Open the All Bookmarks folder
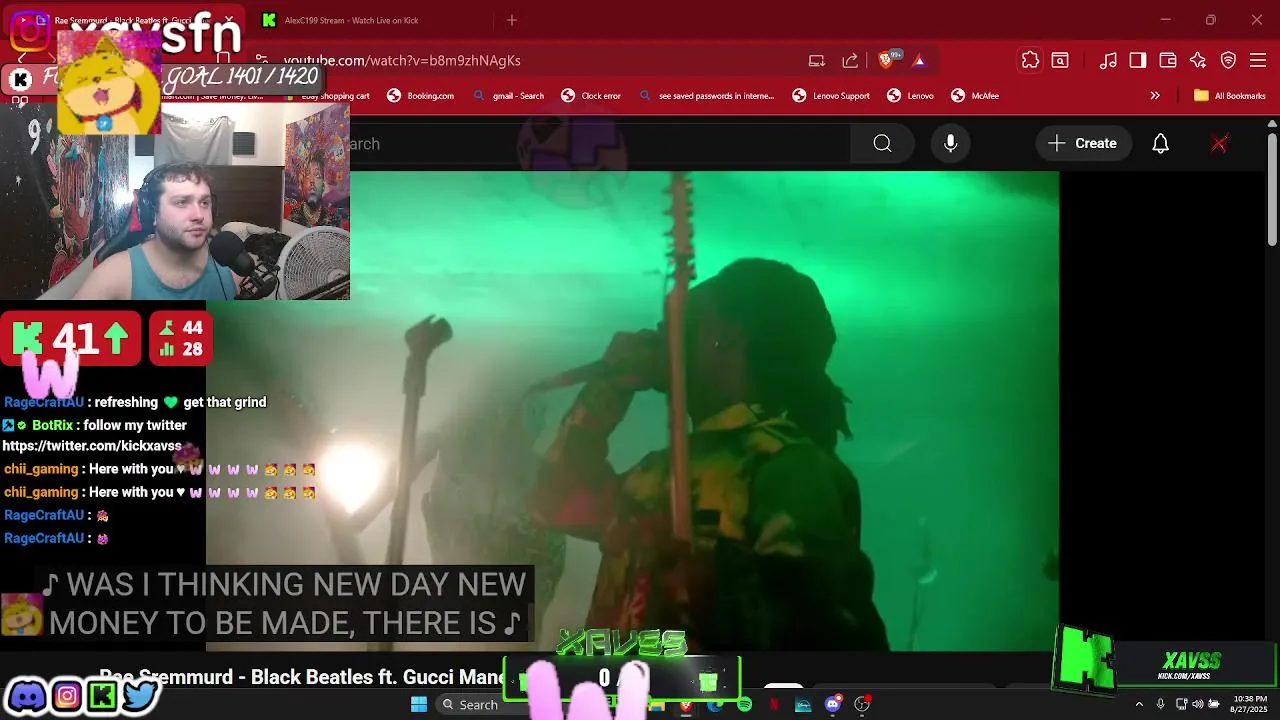The height and width of the screenshot is (720, 1280). click(x=1229, y=96)
